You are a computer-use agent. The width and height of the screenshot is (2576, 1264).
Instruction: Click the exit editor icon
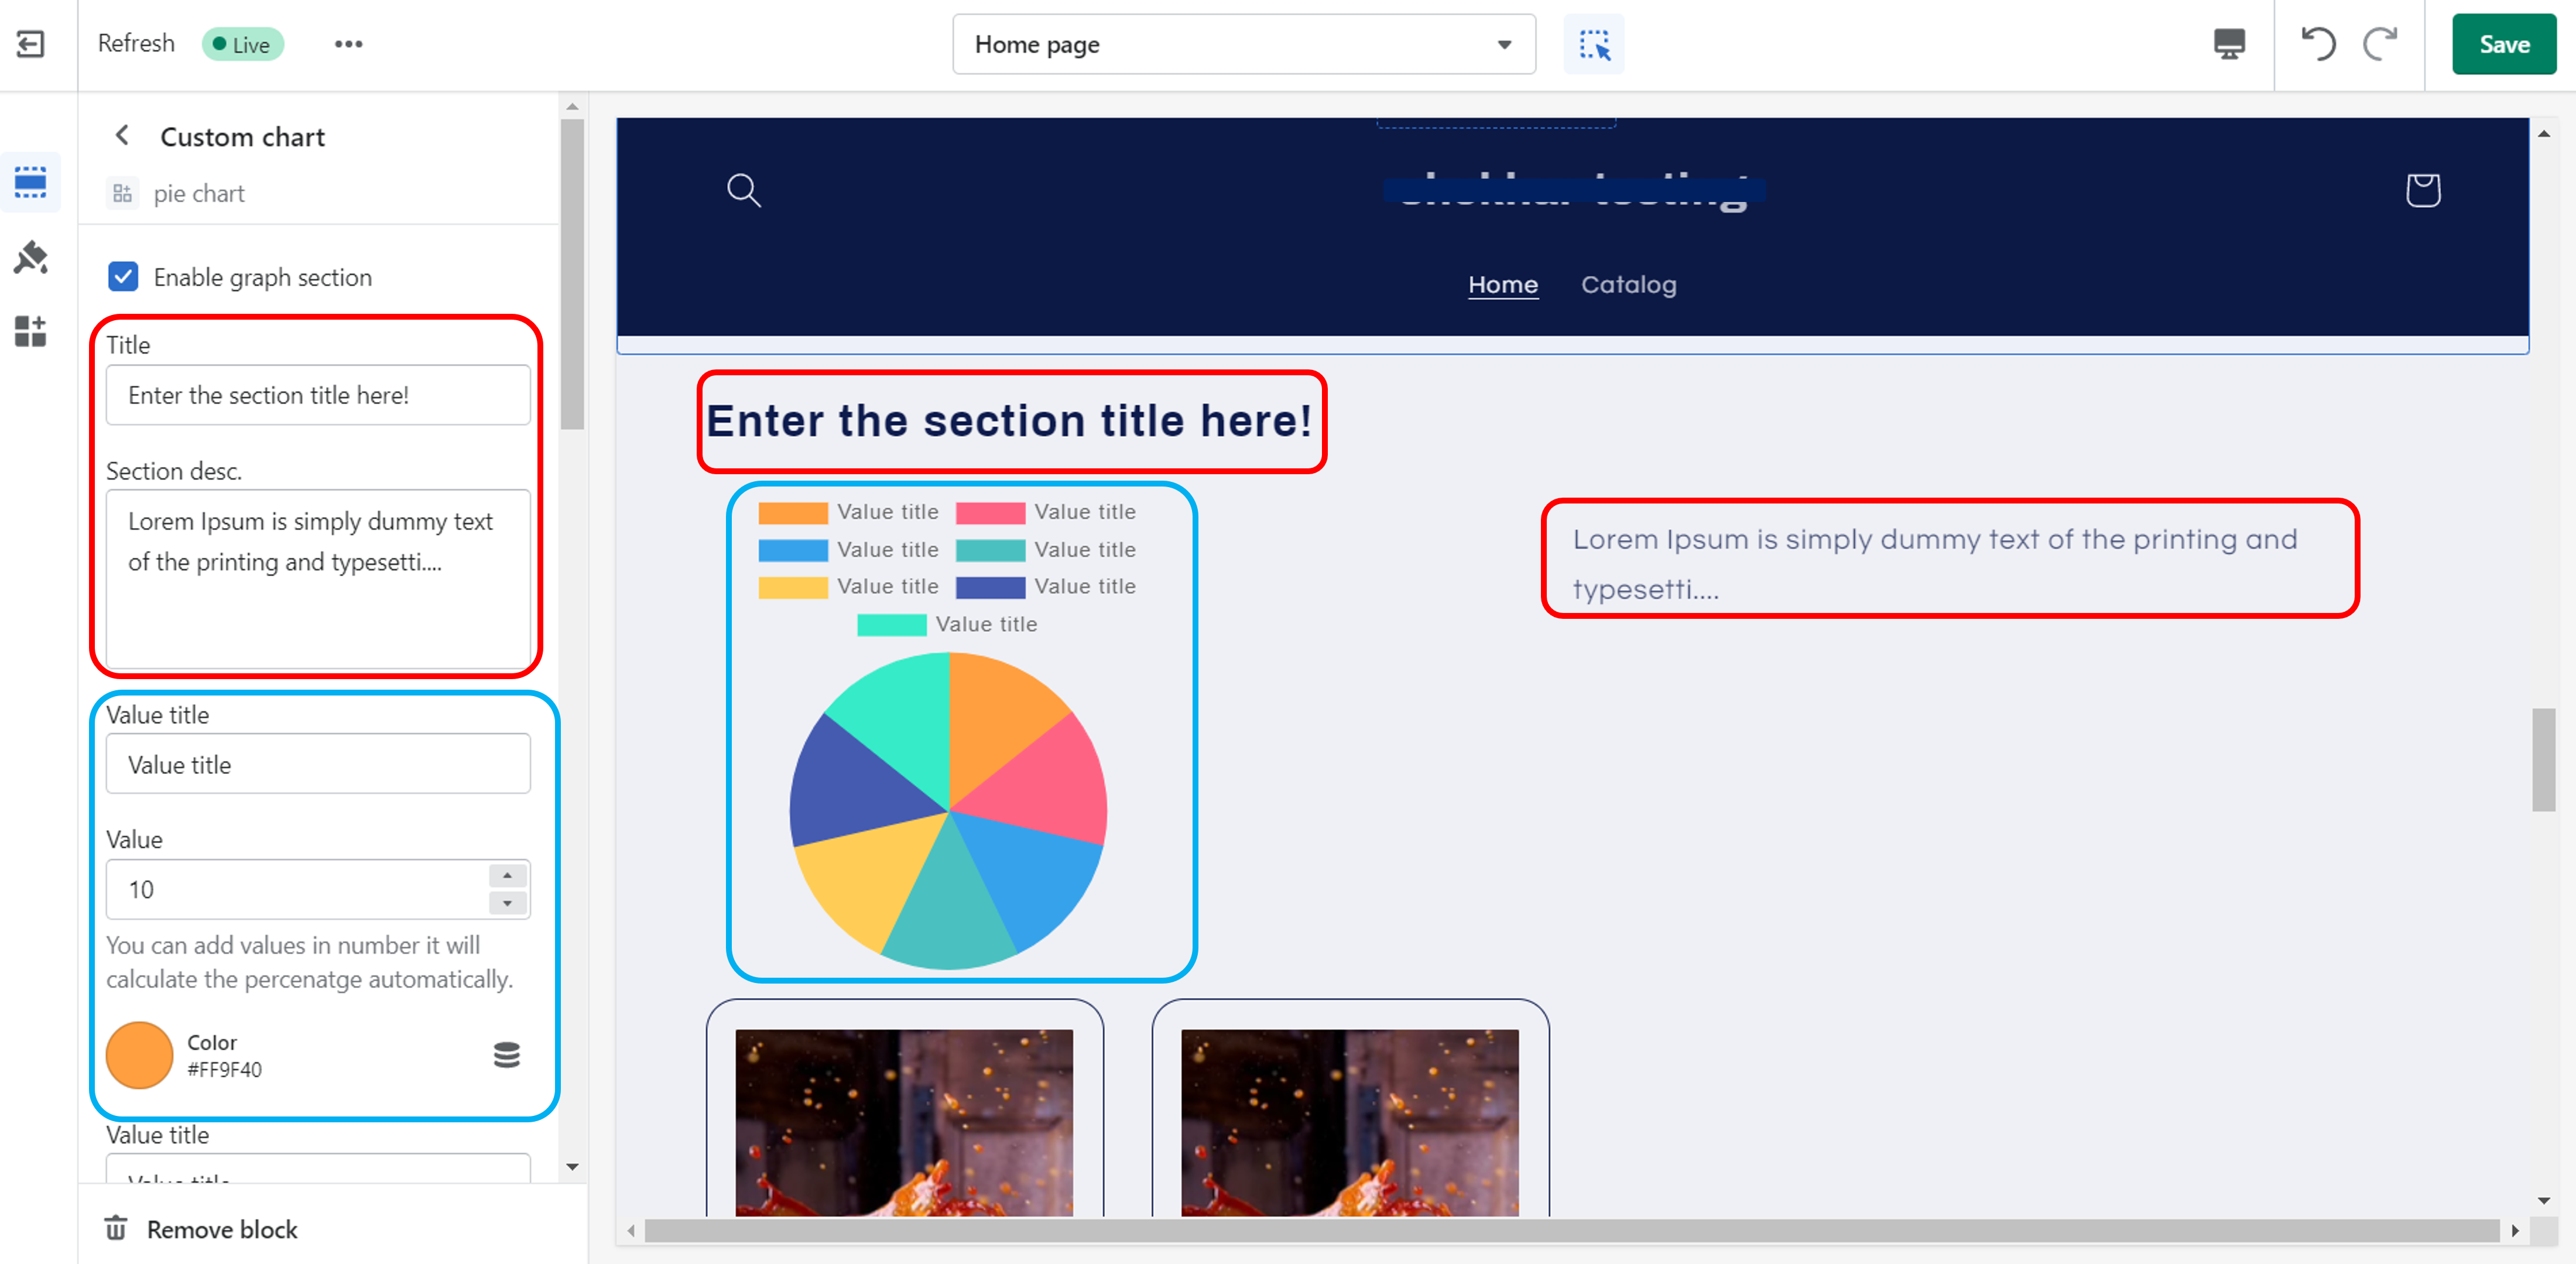[31, 44]
